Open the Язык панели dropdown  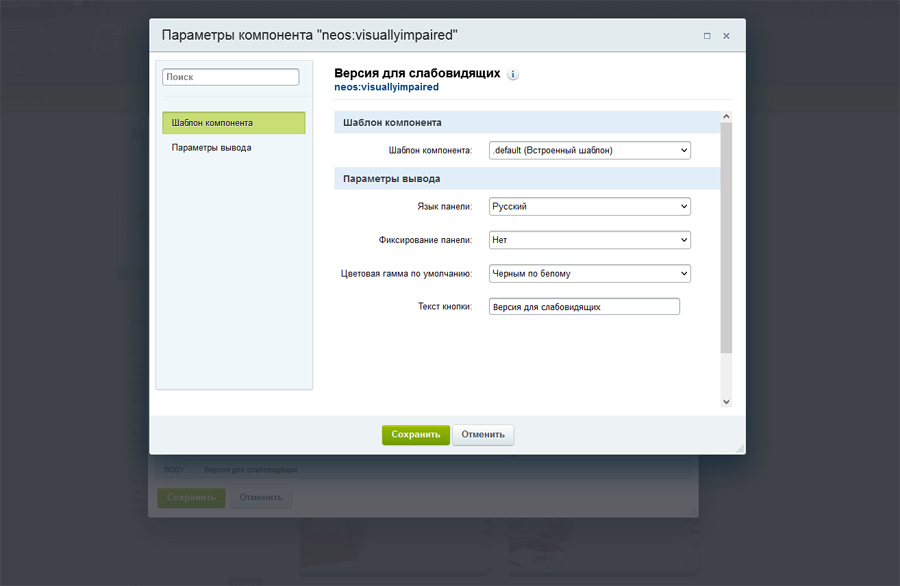click(x=590, y=207)
